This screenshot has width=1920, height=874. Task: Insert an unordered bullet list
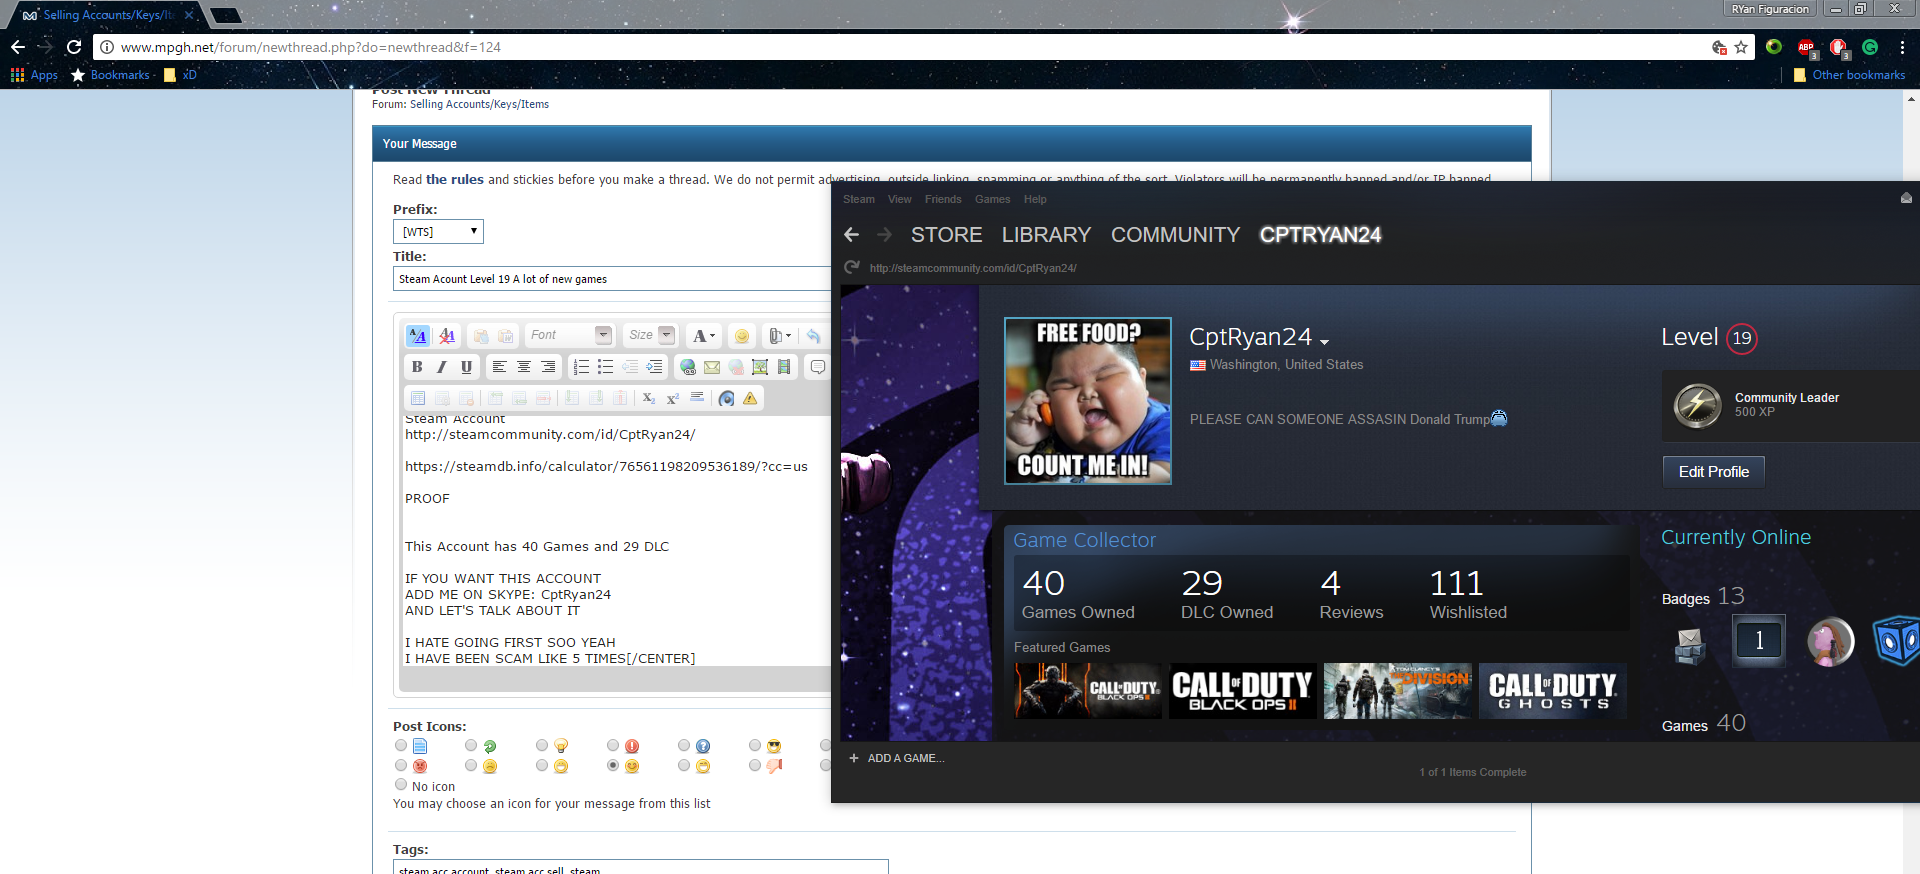[x=605, y=367]
